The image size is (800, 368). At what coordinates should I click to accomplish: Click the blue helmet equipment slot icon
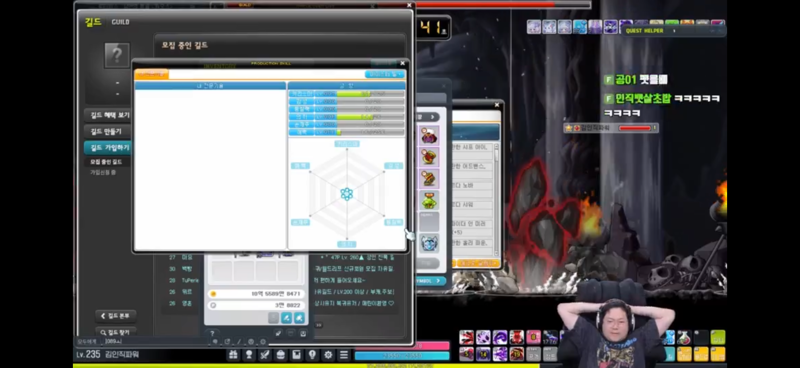click(x=430, y=243)
